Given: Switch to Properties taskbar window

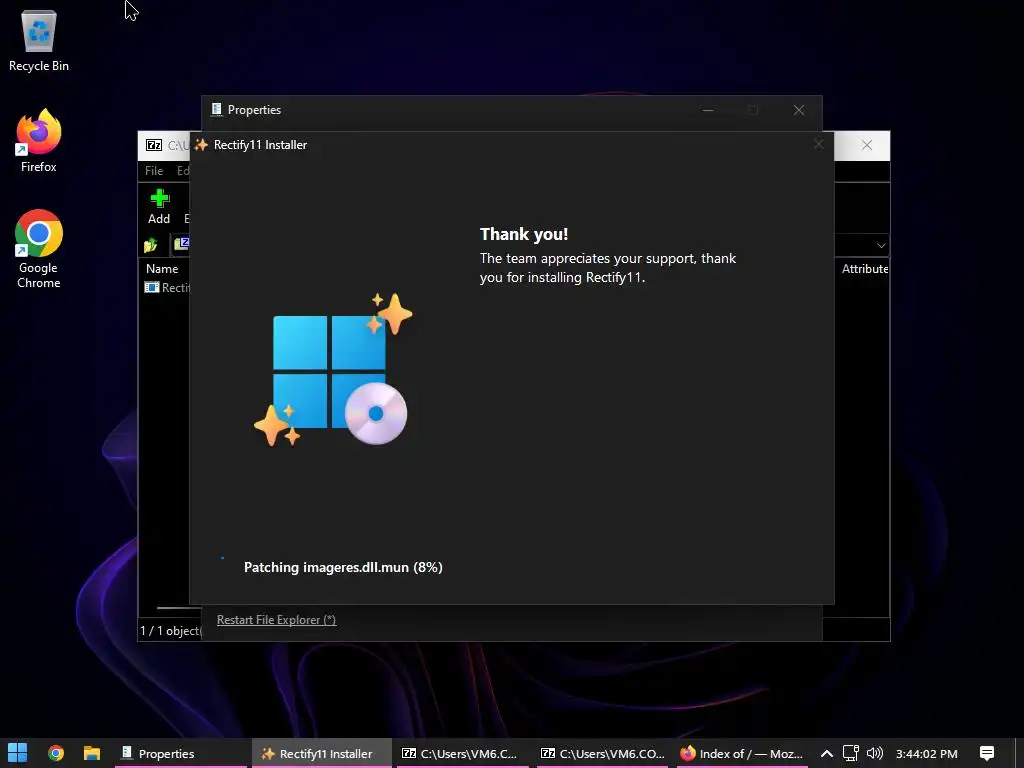Looking at the screenshot, I should coord(181,753).
